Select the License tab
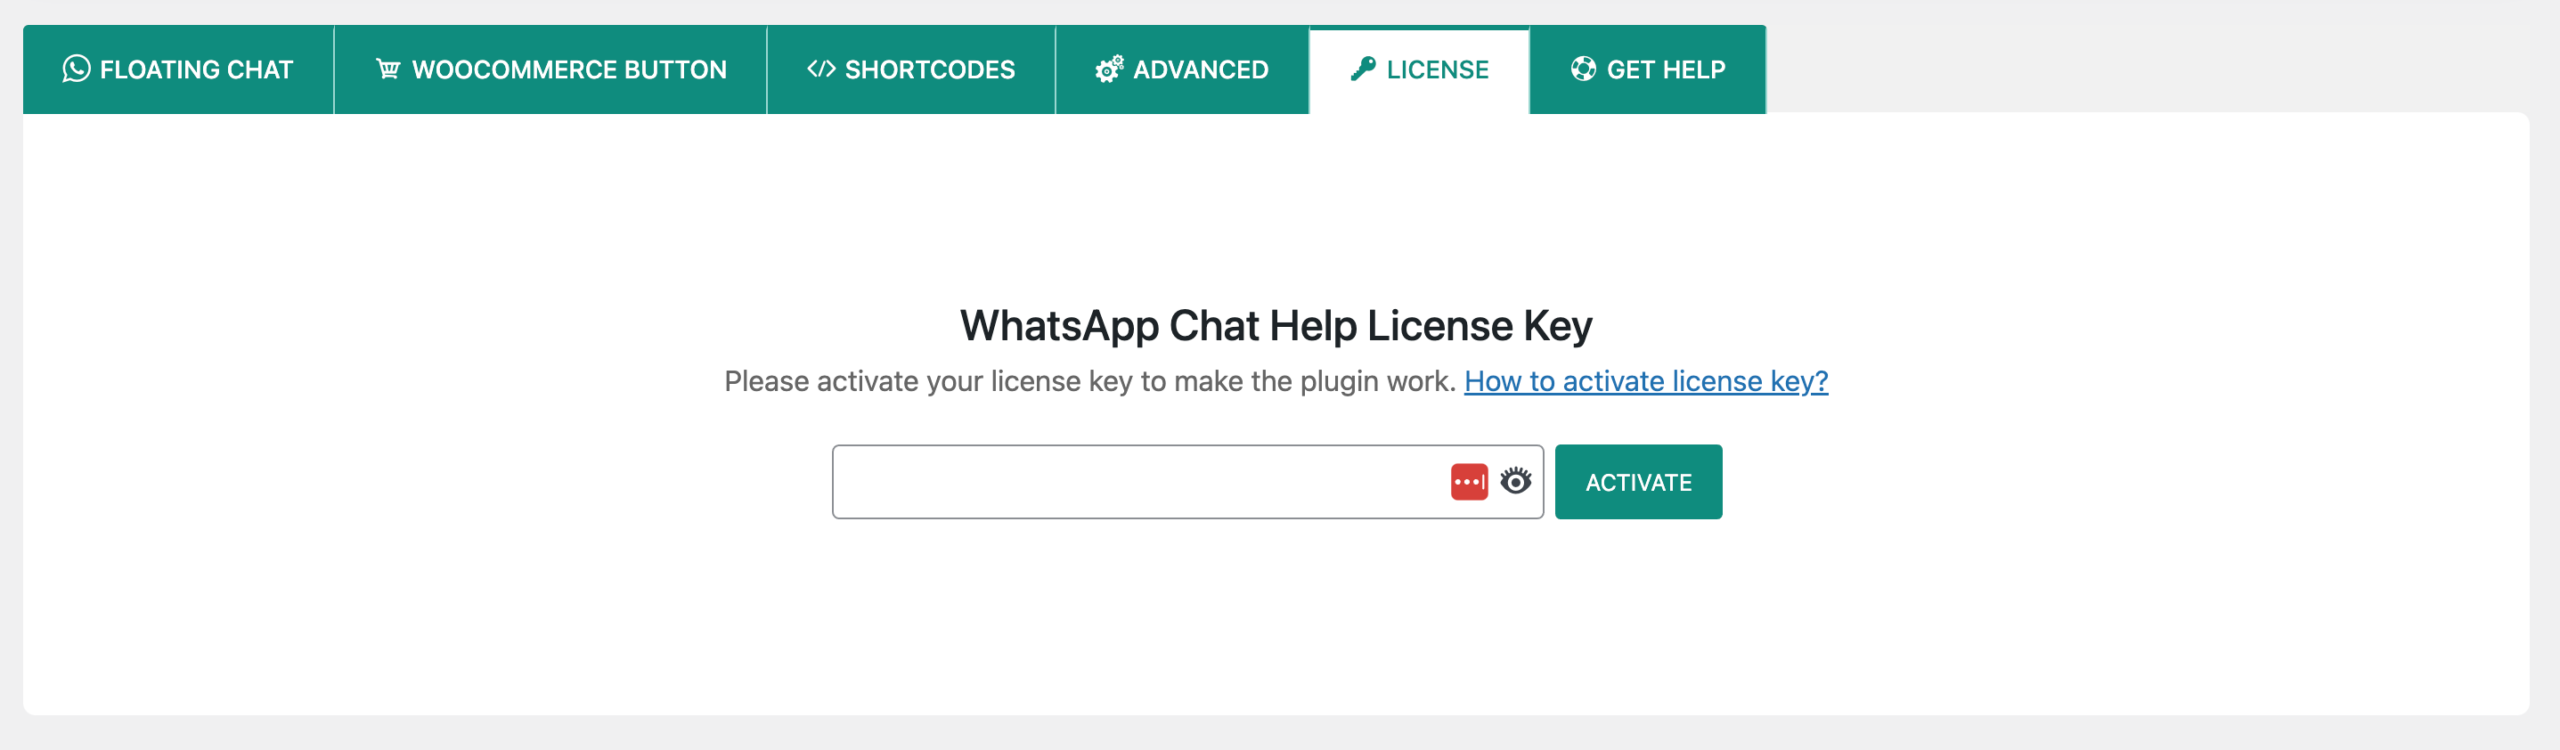Screen dimensions: 2560x750 [1419, 70]
